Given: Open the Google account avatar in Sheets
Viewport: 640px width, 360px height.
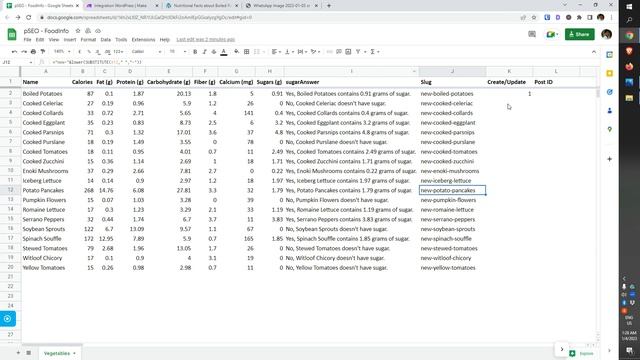Looking at the screenshot, I should 607,34.
